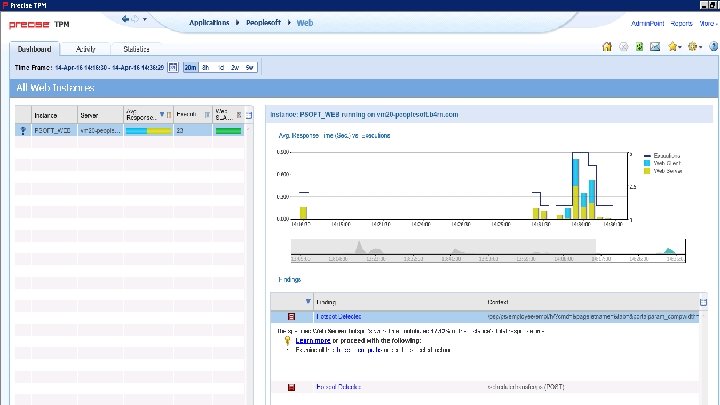Viewport: 720px width, 405px height.
Task: Go to the Home dashboard icon
Action: pos(607,46)
